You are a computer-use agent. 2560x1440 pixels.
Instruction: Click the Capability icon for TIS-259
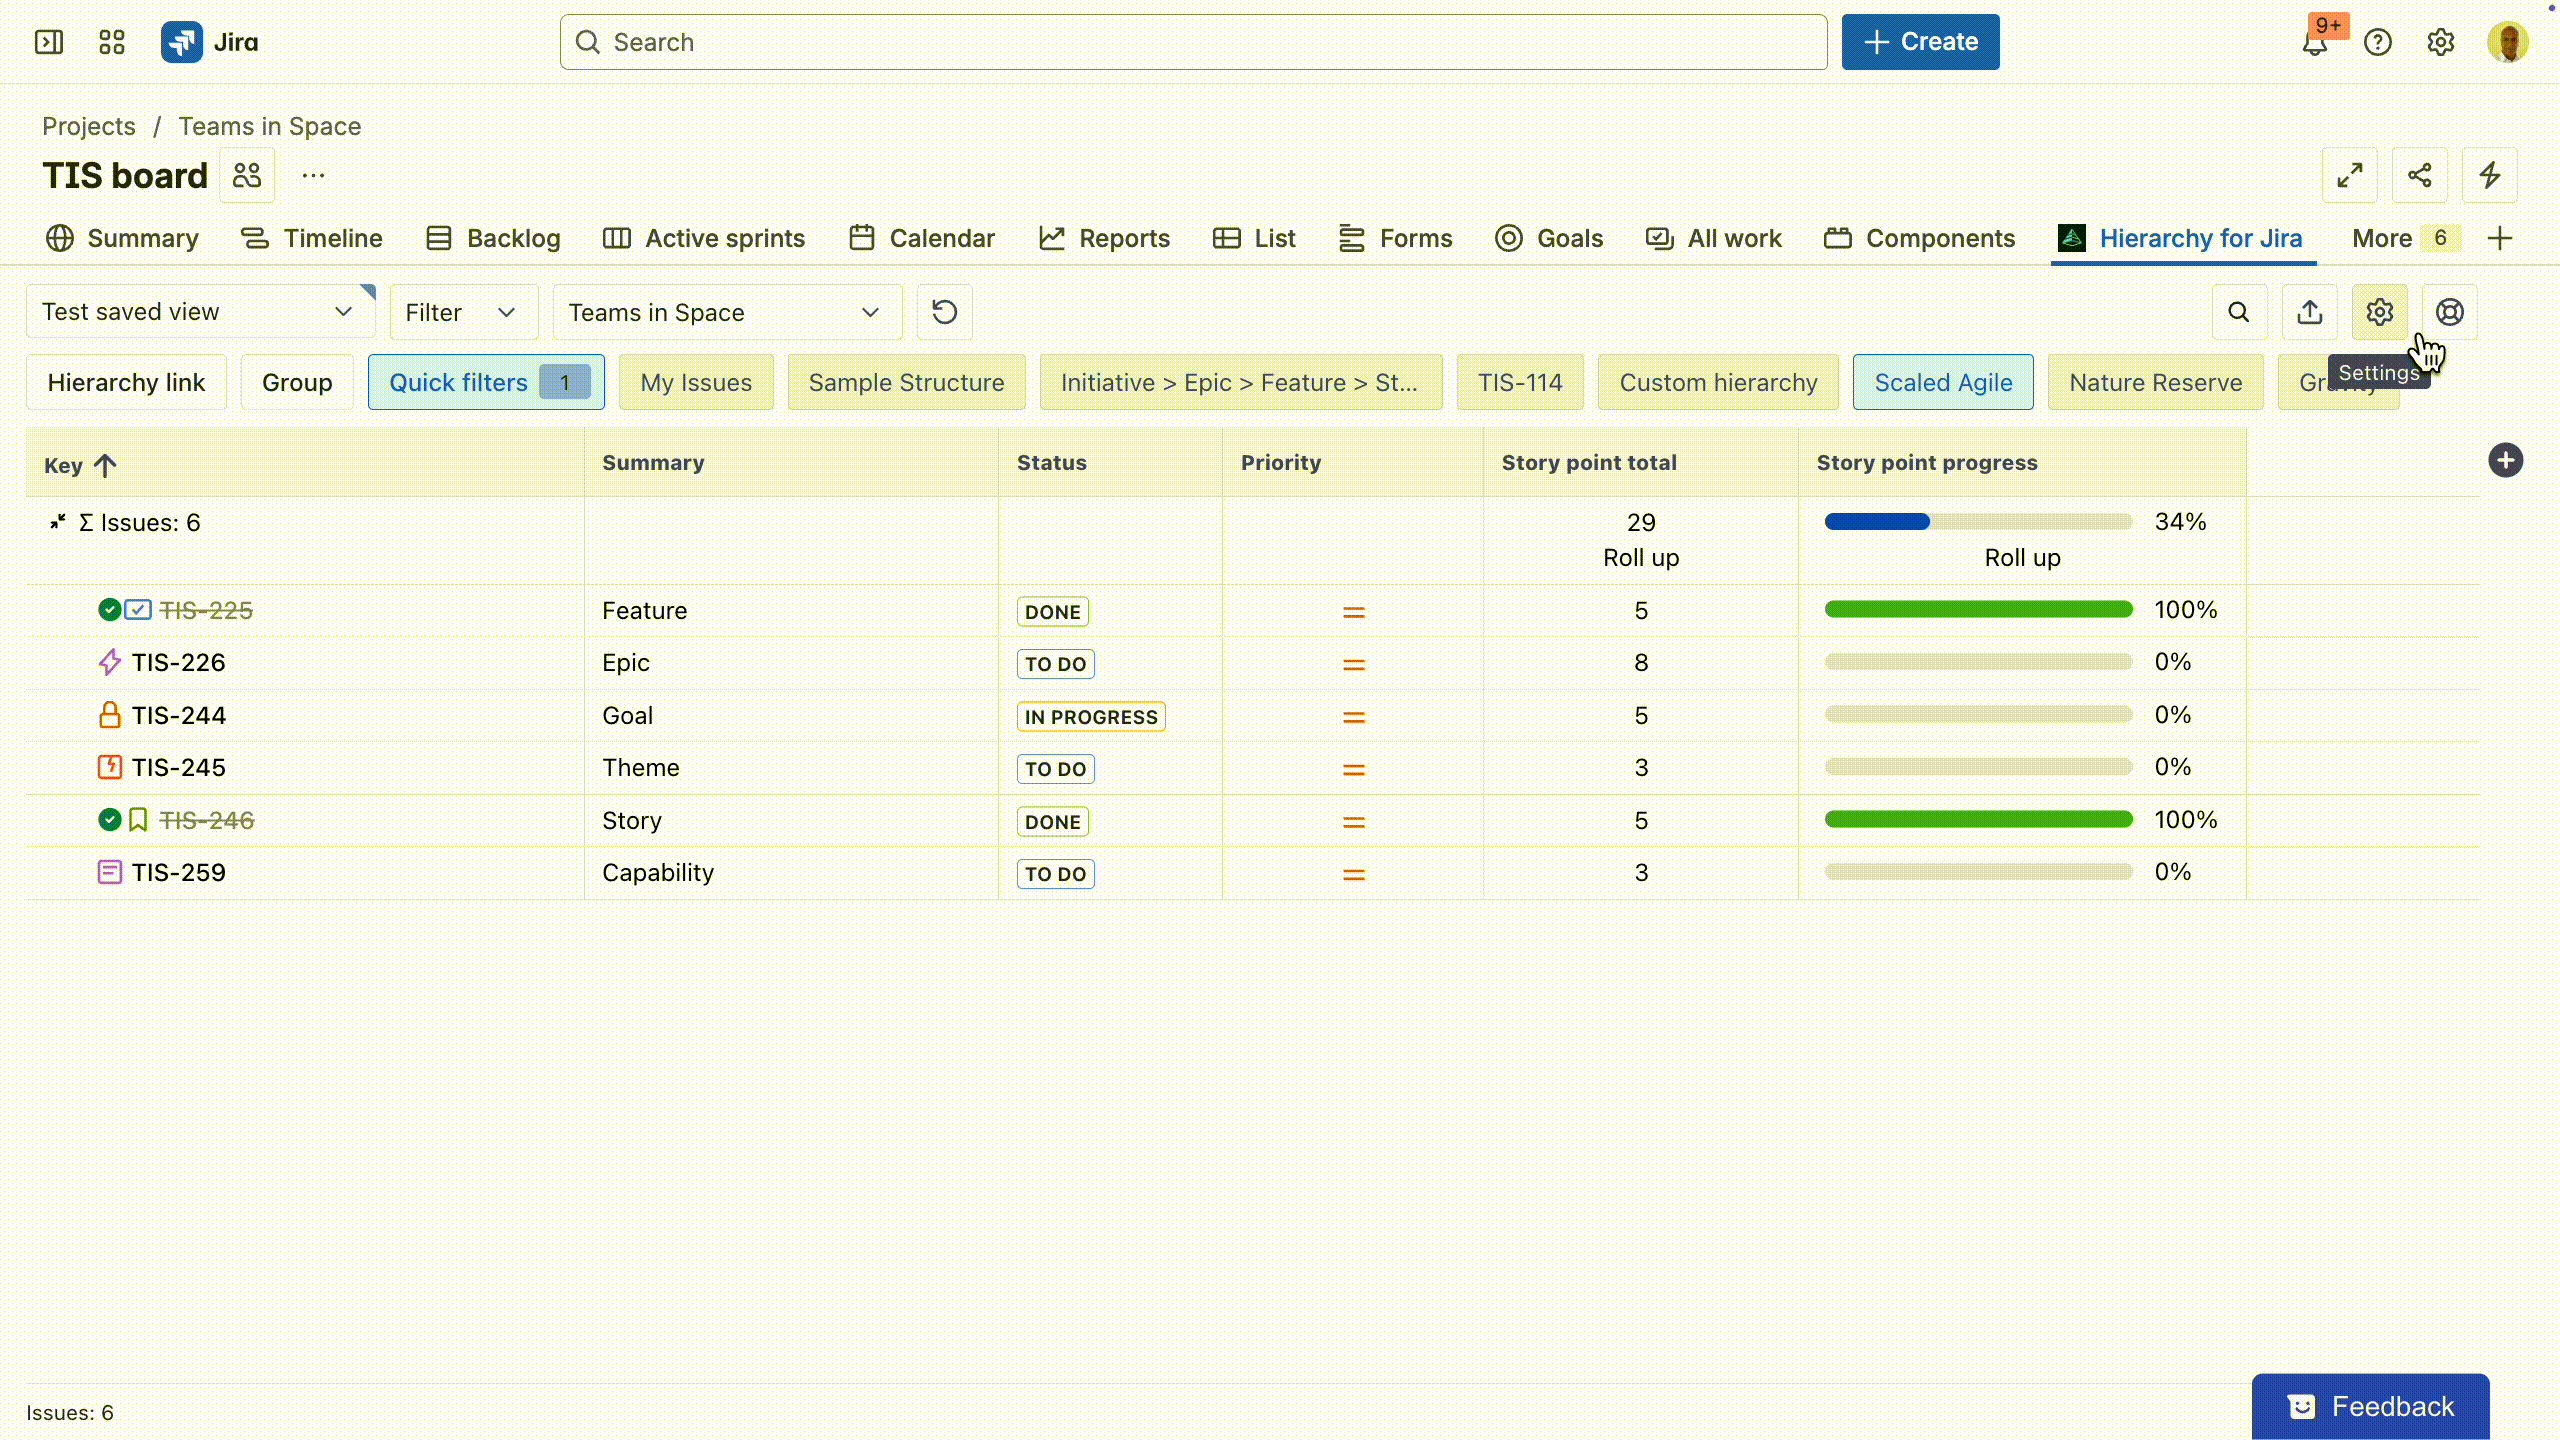click(110, 872)
